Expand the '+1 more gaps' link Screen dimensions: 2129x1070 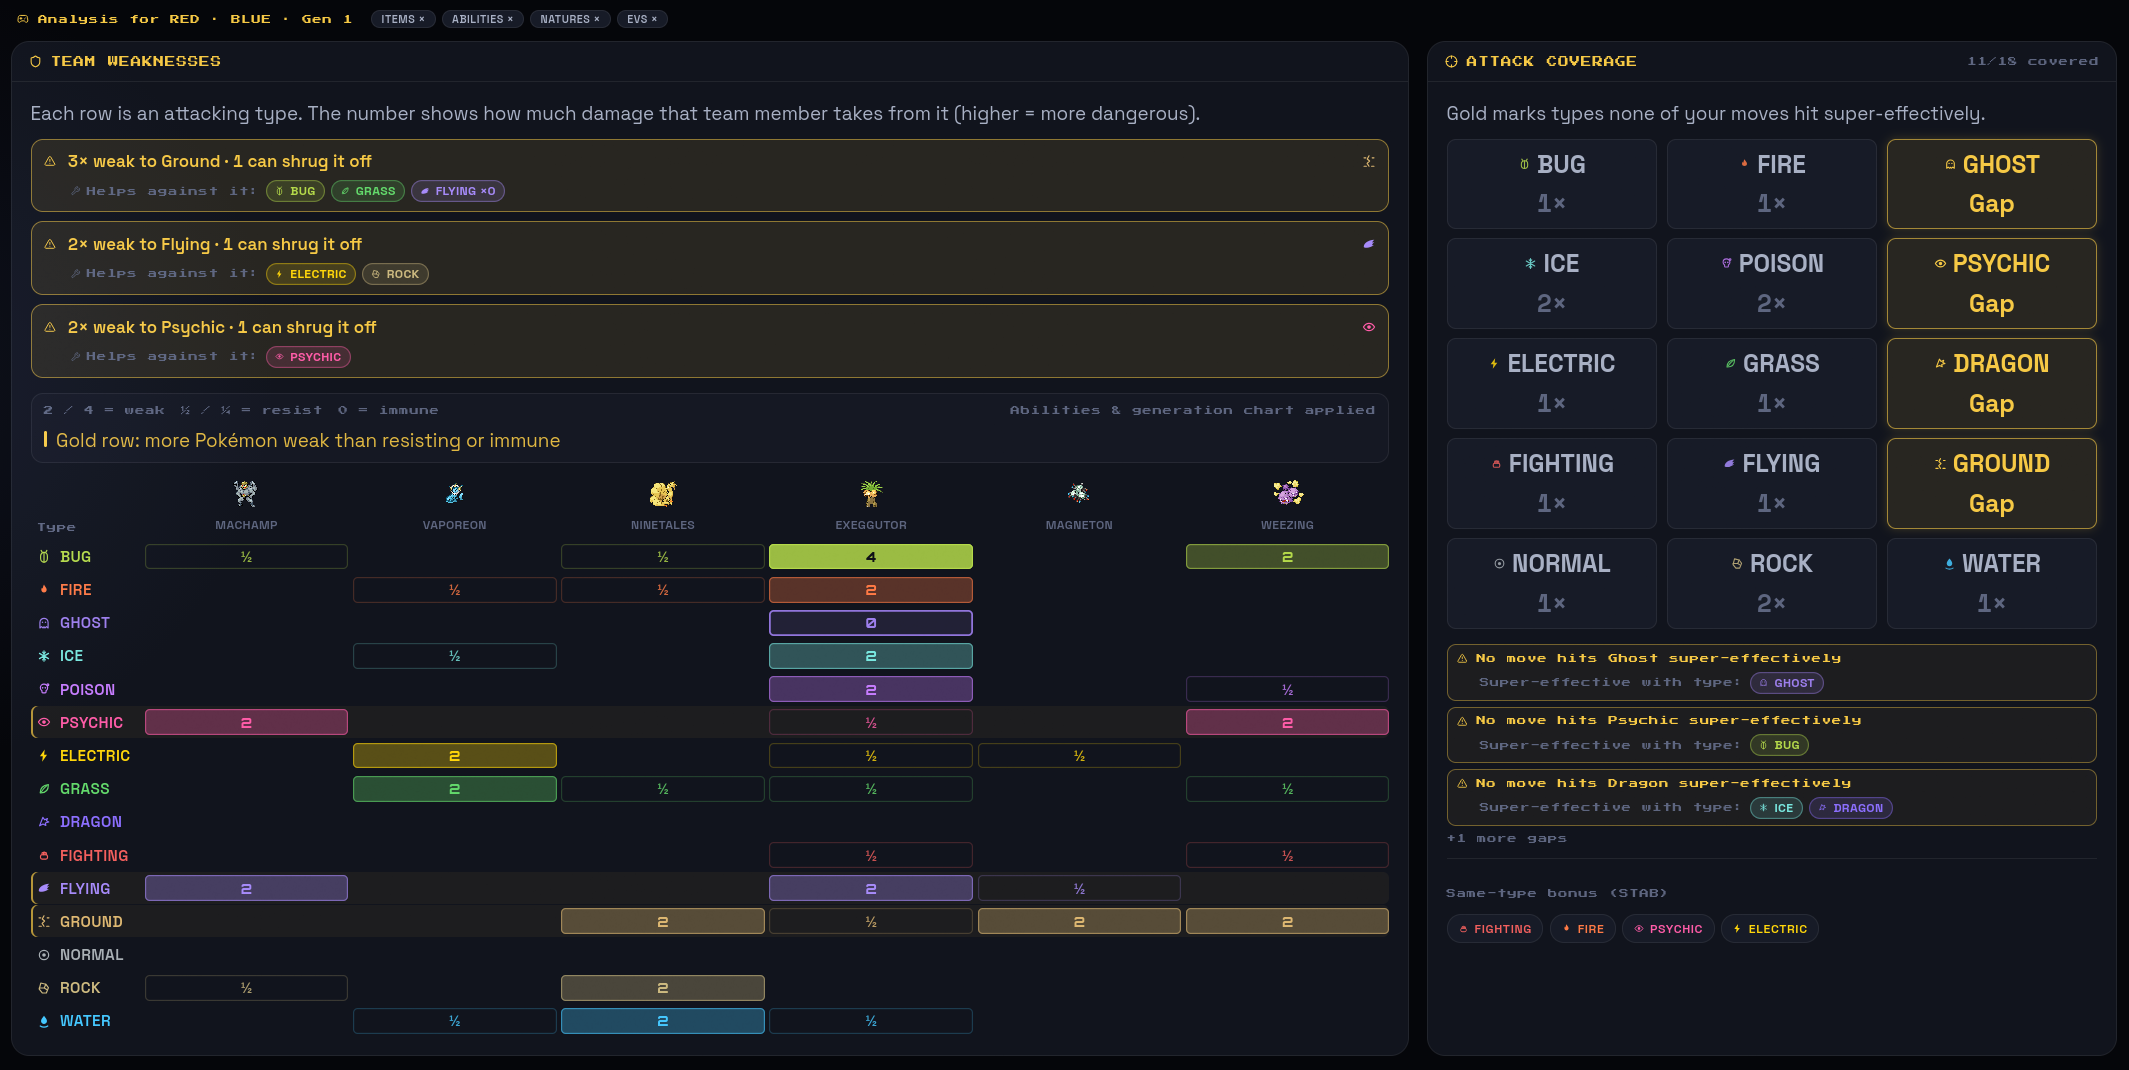point(1506,839)
